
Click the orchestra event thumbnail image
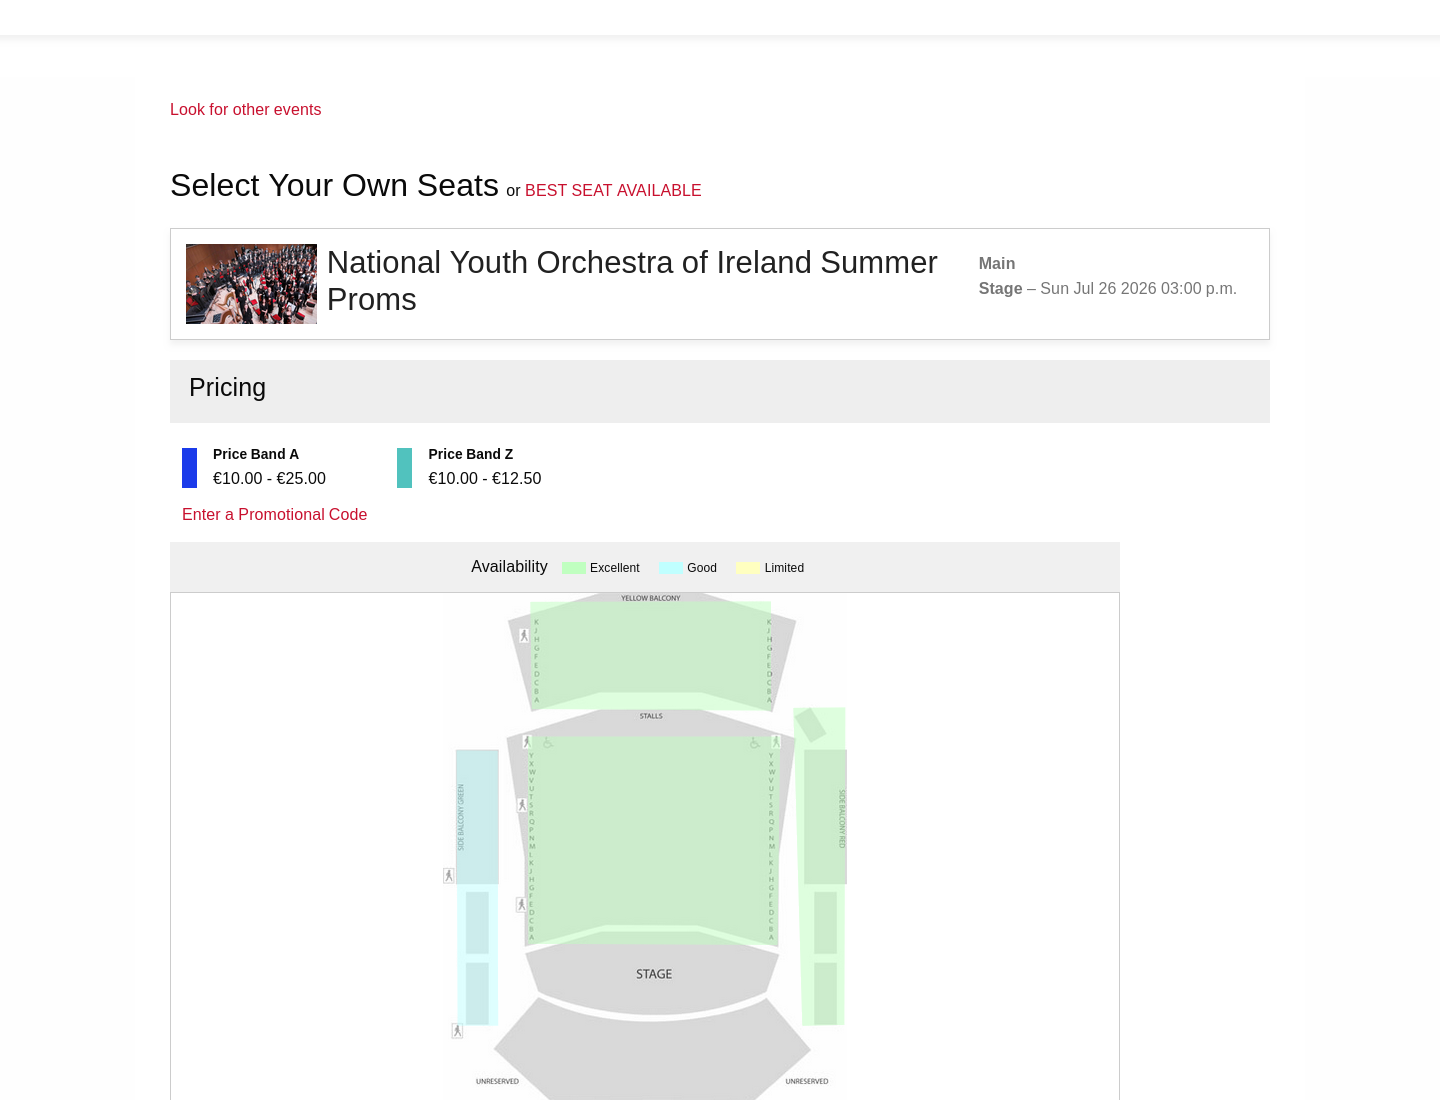point(251,284)
